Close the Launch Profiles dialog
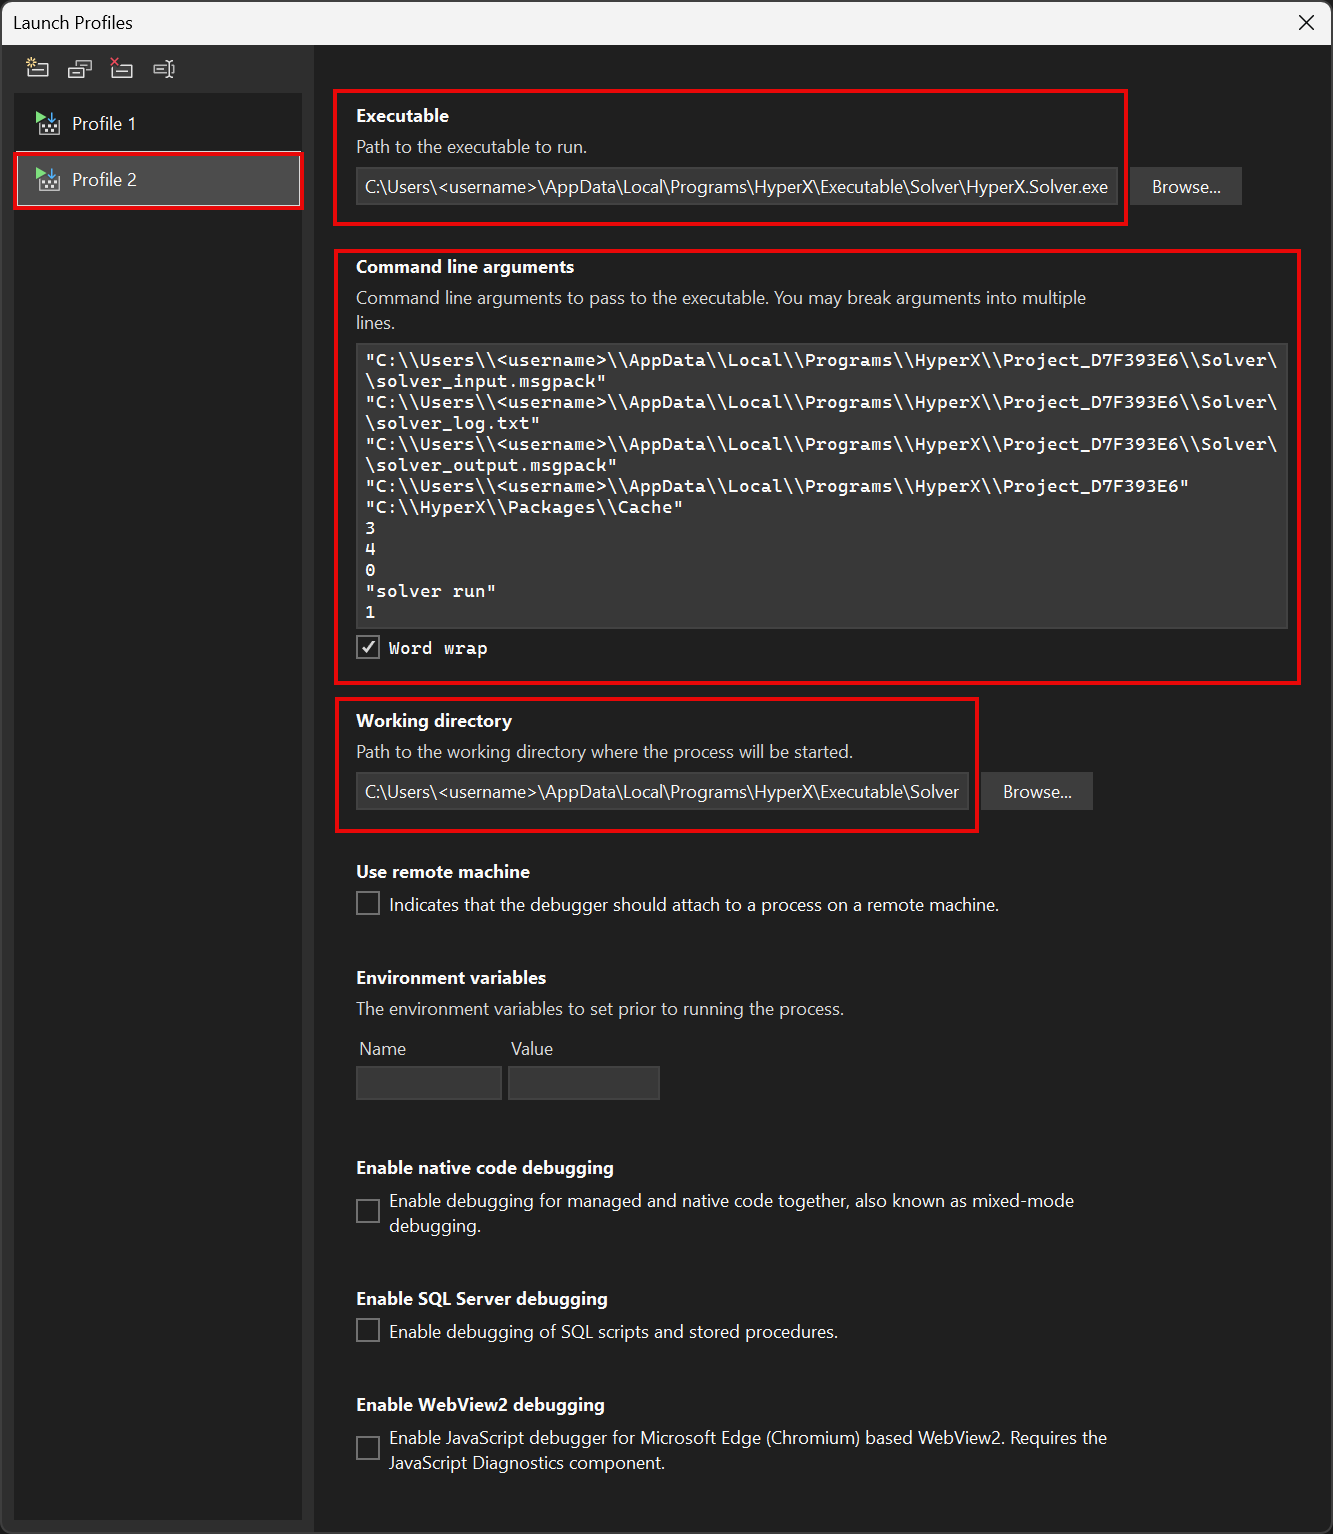 click(1306, 23)
